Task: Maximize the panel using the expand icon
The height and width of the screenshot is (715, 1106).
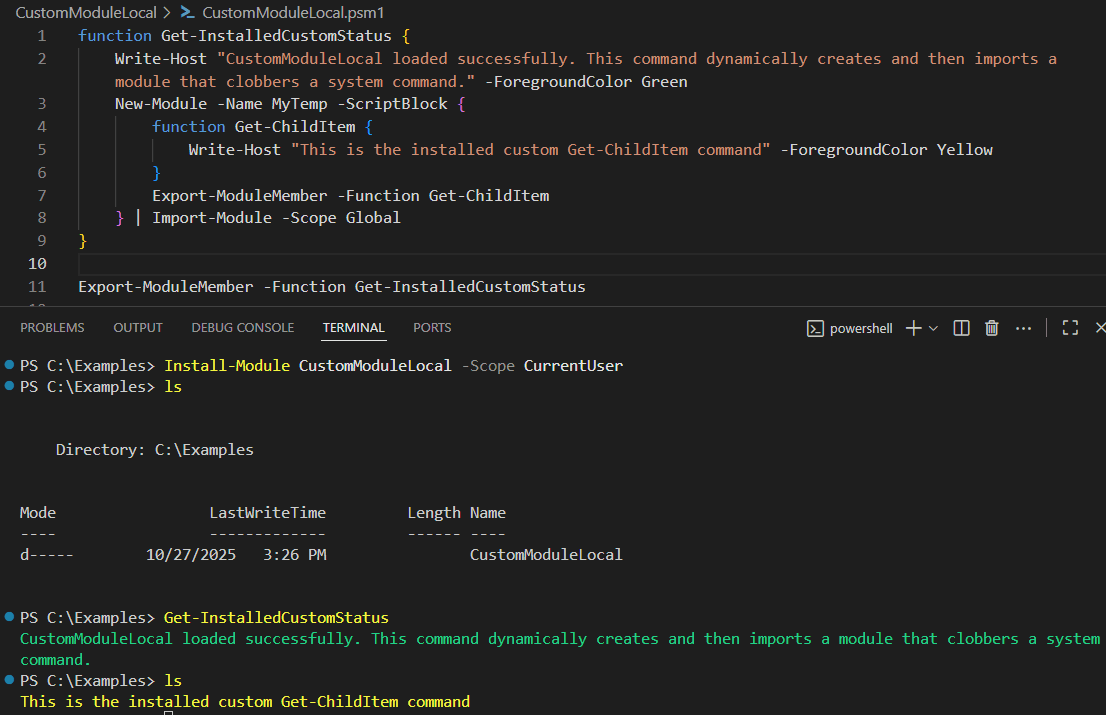Action: click(1070, 327)
